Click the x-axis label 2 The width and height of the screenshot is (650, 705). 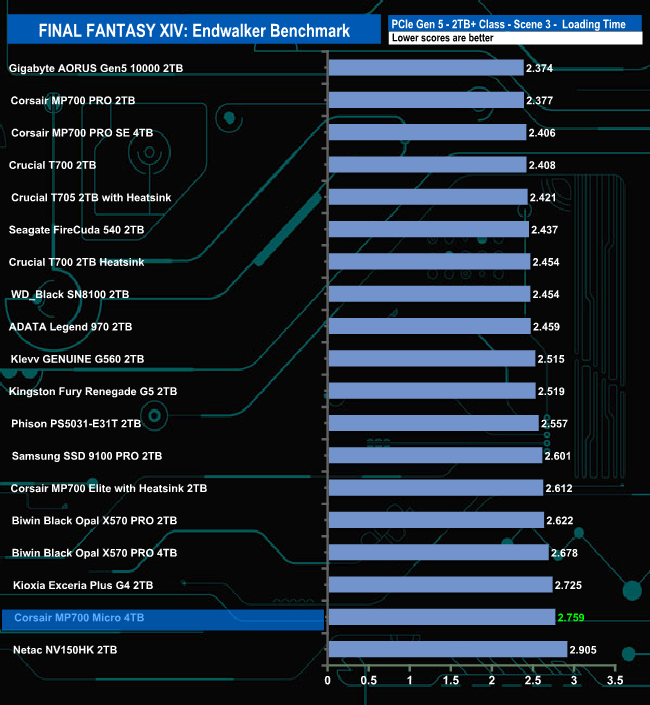point(492,681)
